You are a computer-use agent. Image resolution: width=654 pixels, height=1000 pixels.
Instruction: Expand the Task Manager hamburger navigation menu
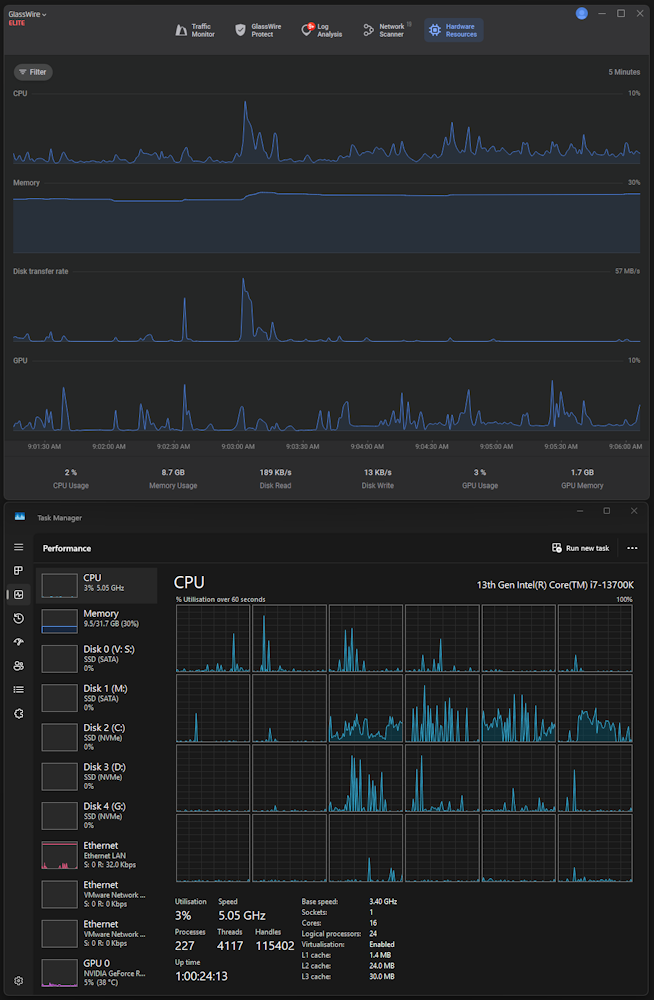point(19,547)
